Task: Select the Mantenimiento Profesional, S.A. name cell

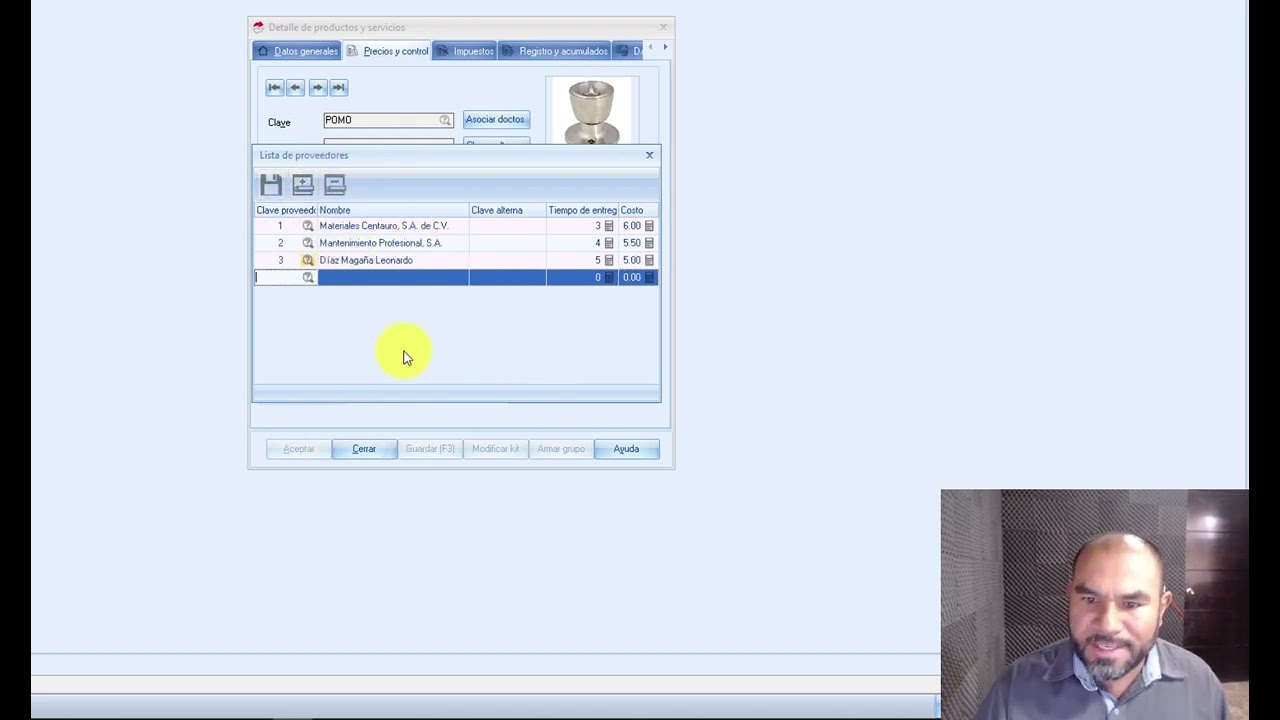Action: click(393, 243)
